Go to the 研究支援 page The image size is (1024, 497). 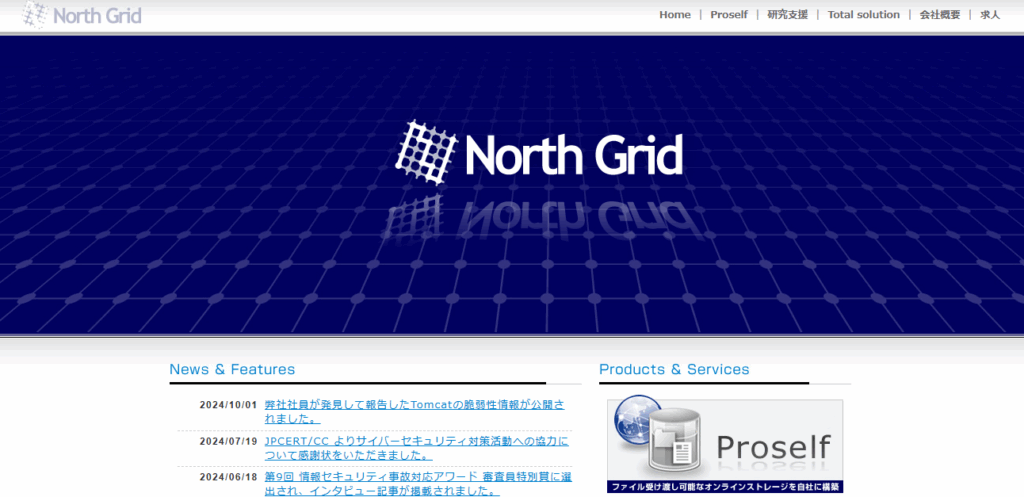tap(787, 14)
